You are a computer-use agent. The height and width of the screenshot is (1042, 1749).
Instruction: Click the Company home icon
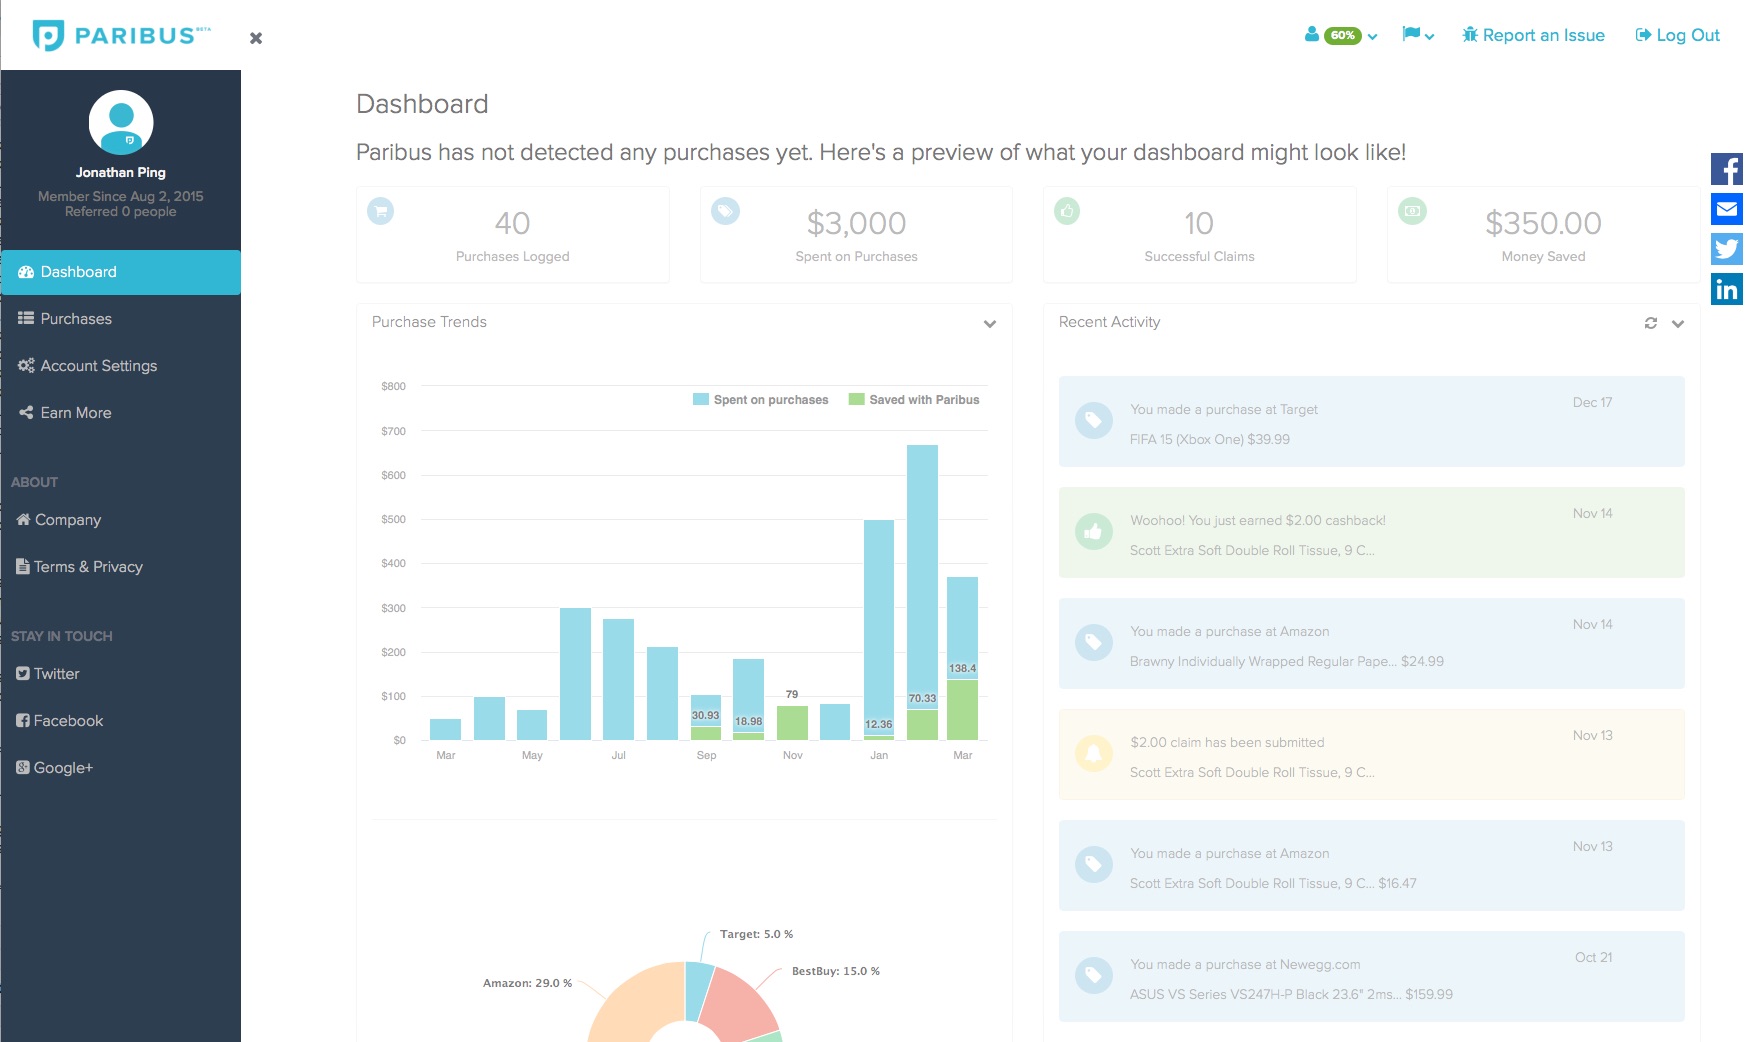23,519
